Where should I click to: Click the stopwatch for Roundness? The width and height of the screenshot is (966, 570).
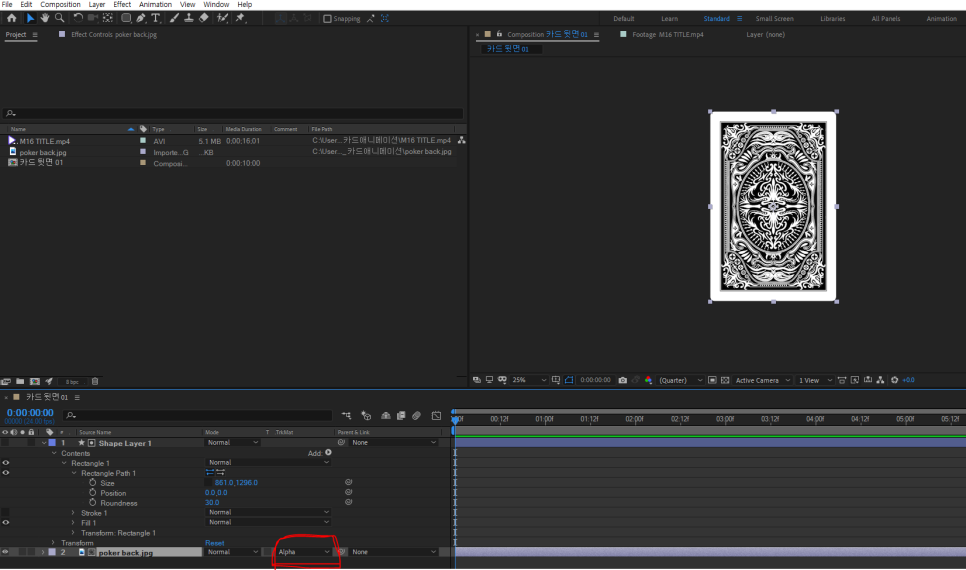coord(92,502)
